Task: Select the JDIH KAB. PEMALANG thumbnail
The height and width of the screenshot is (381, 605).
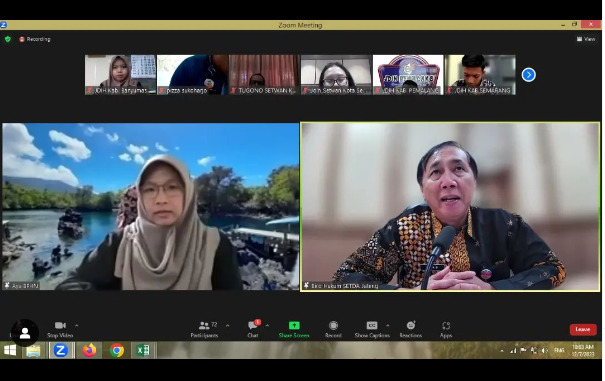Action: 408,75
